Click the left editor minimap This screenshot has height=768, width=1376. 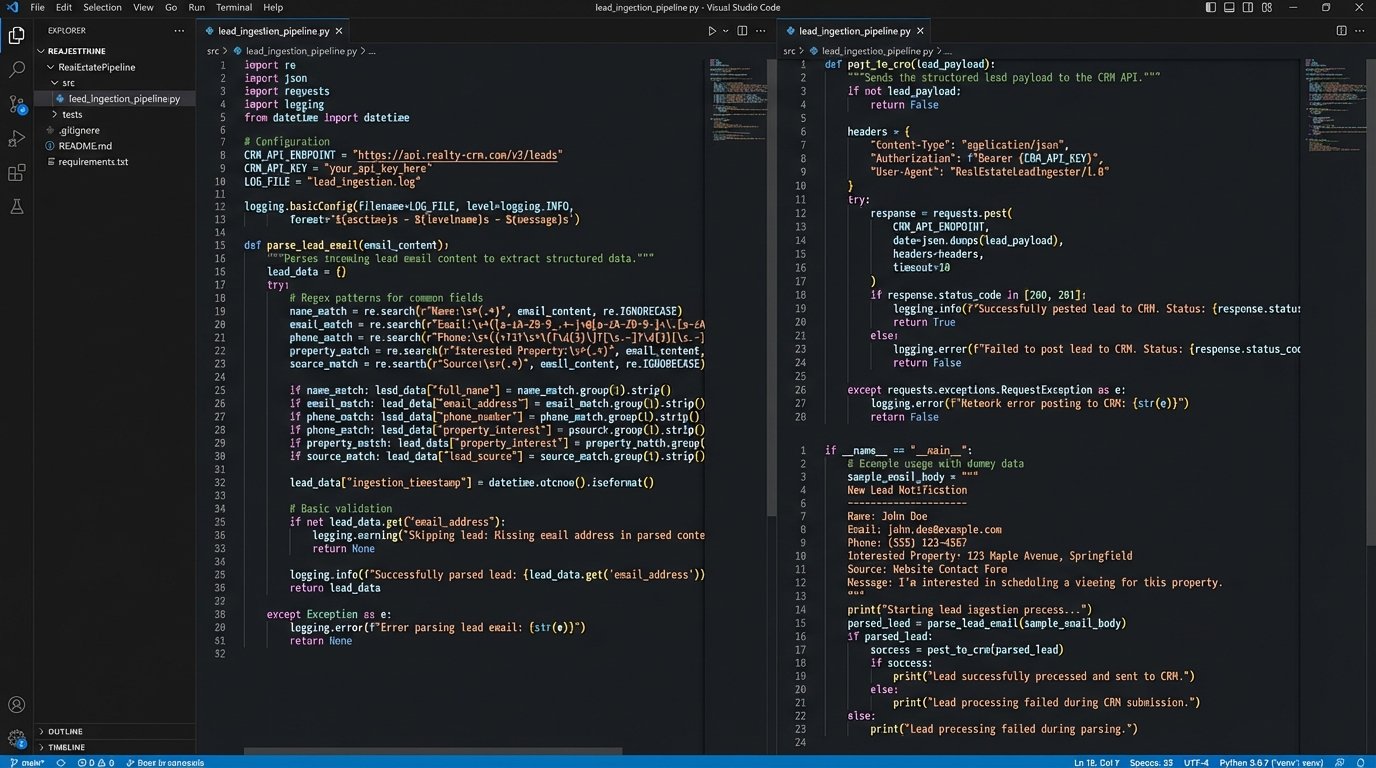[735, 95]
